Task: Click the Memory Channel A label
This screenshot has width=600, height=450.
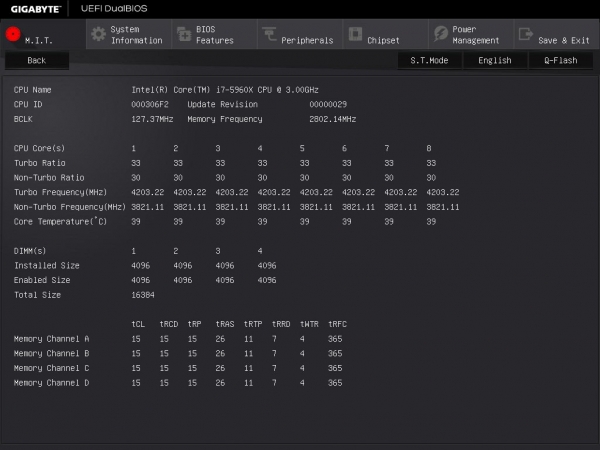Action: (51, 339)
